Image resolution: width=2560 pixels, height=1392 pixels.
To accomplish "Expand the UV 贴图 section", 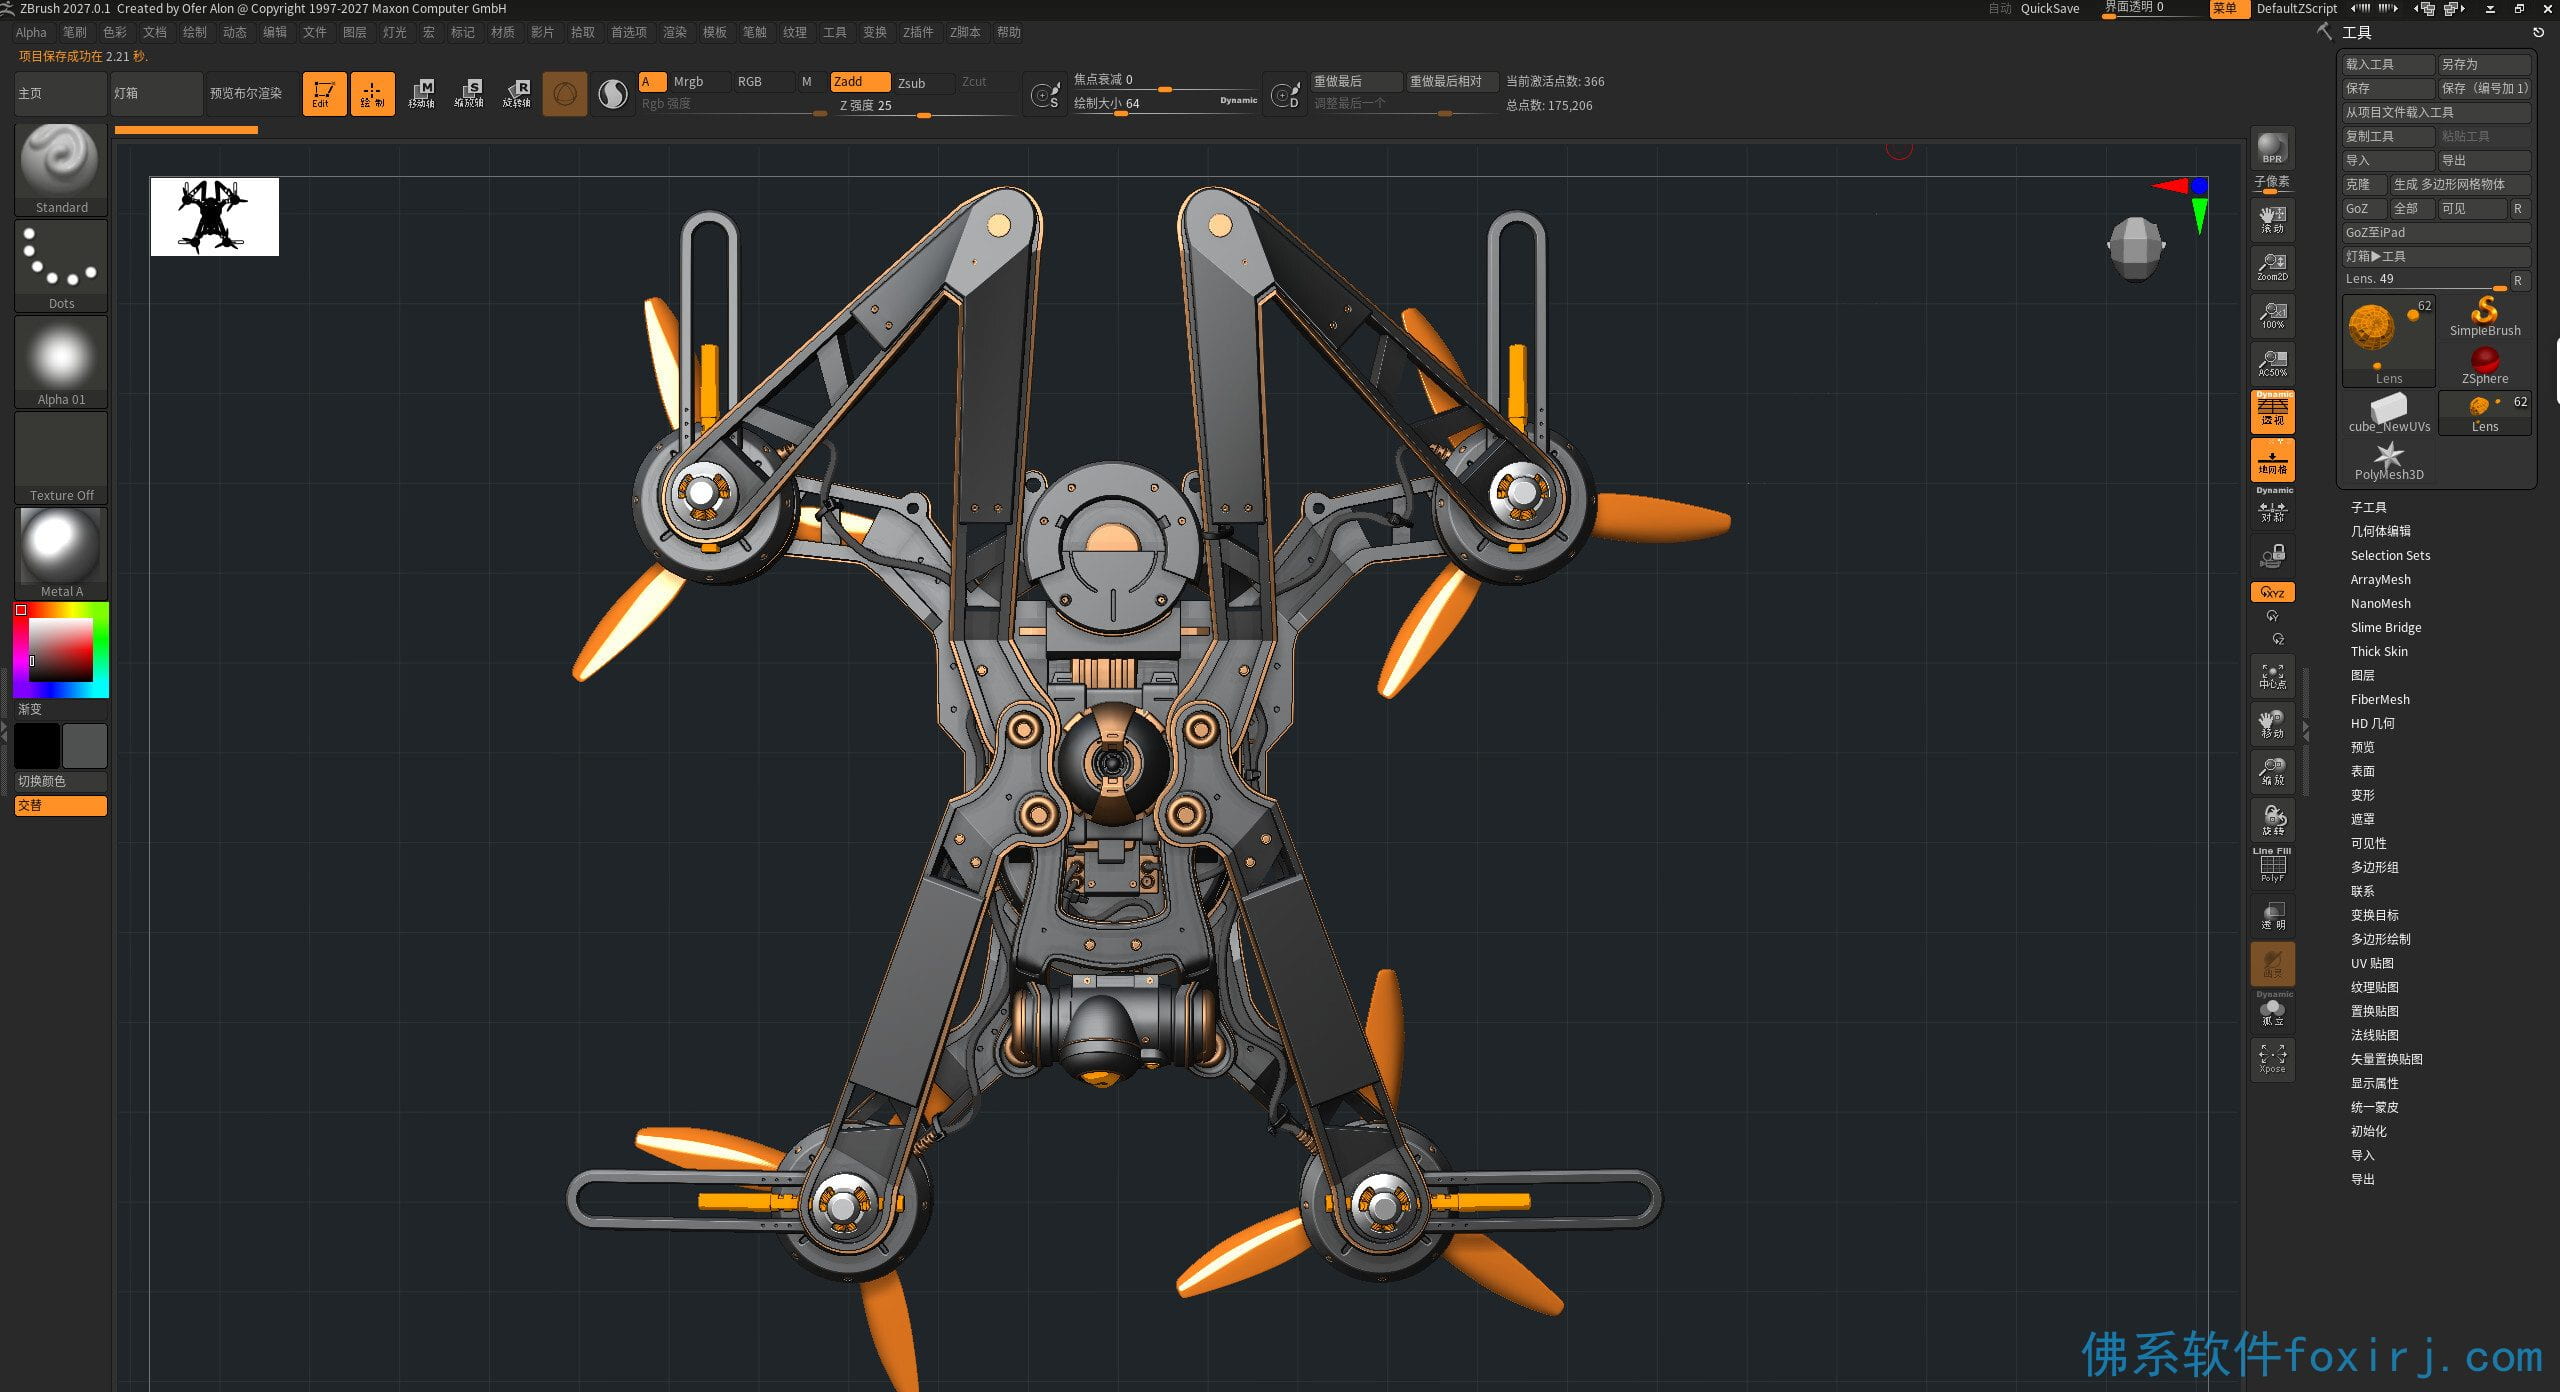I will (x=2372, y=963).
